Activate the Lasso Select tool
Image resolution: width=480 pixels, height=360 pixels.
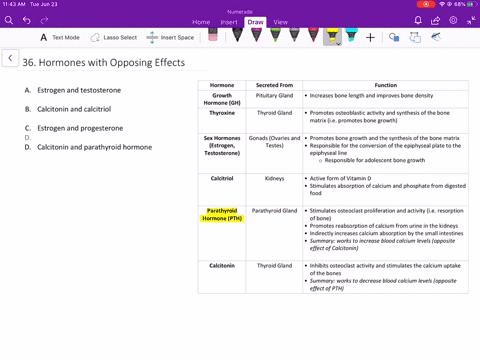tap(114, 38)
